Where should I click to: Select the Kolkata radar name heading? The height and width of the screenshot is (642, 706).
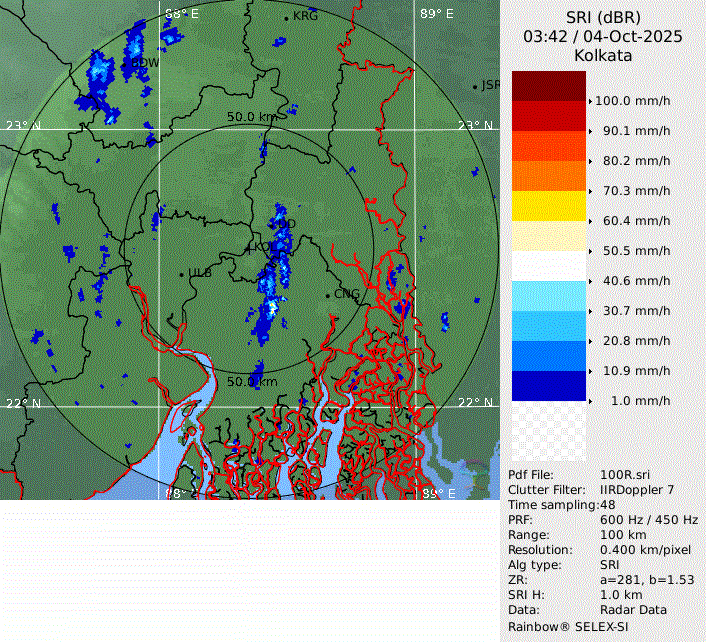click(603, 56)
